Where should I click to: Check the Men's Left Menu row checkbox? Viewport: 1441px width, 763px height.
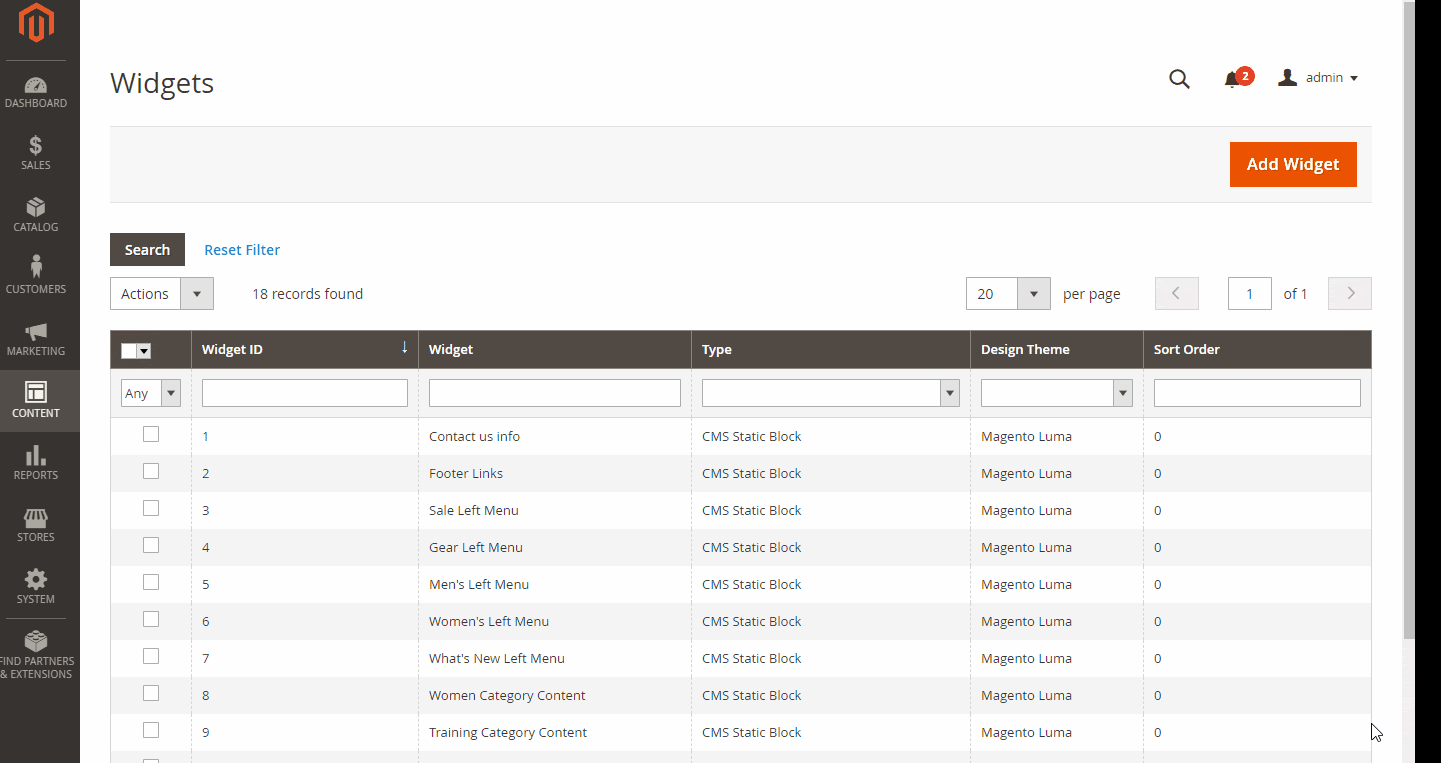click(151, 582)
